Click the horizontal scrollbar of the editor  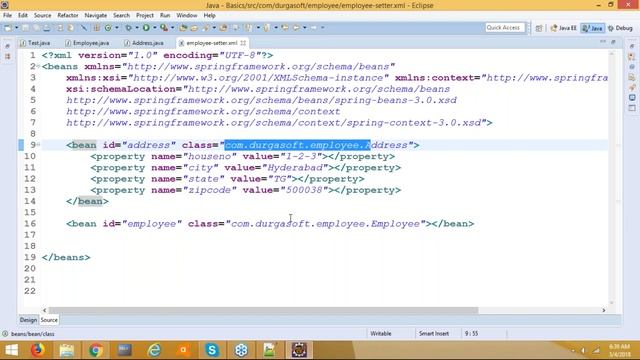(x=263, y=310)
